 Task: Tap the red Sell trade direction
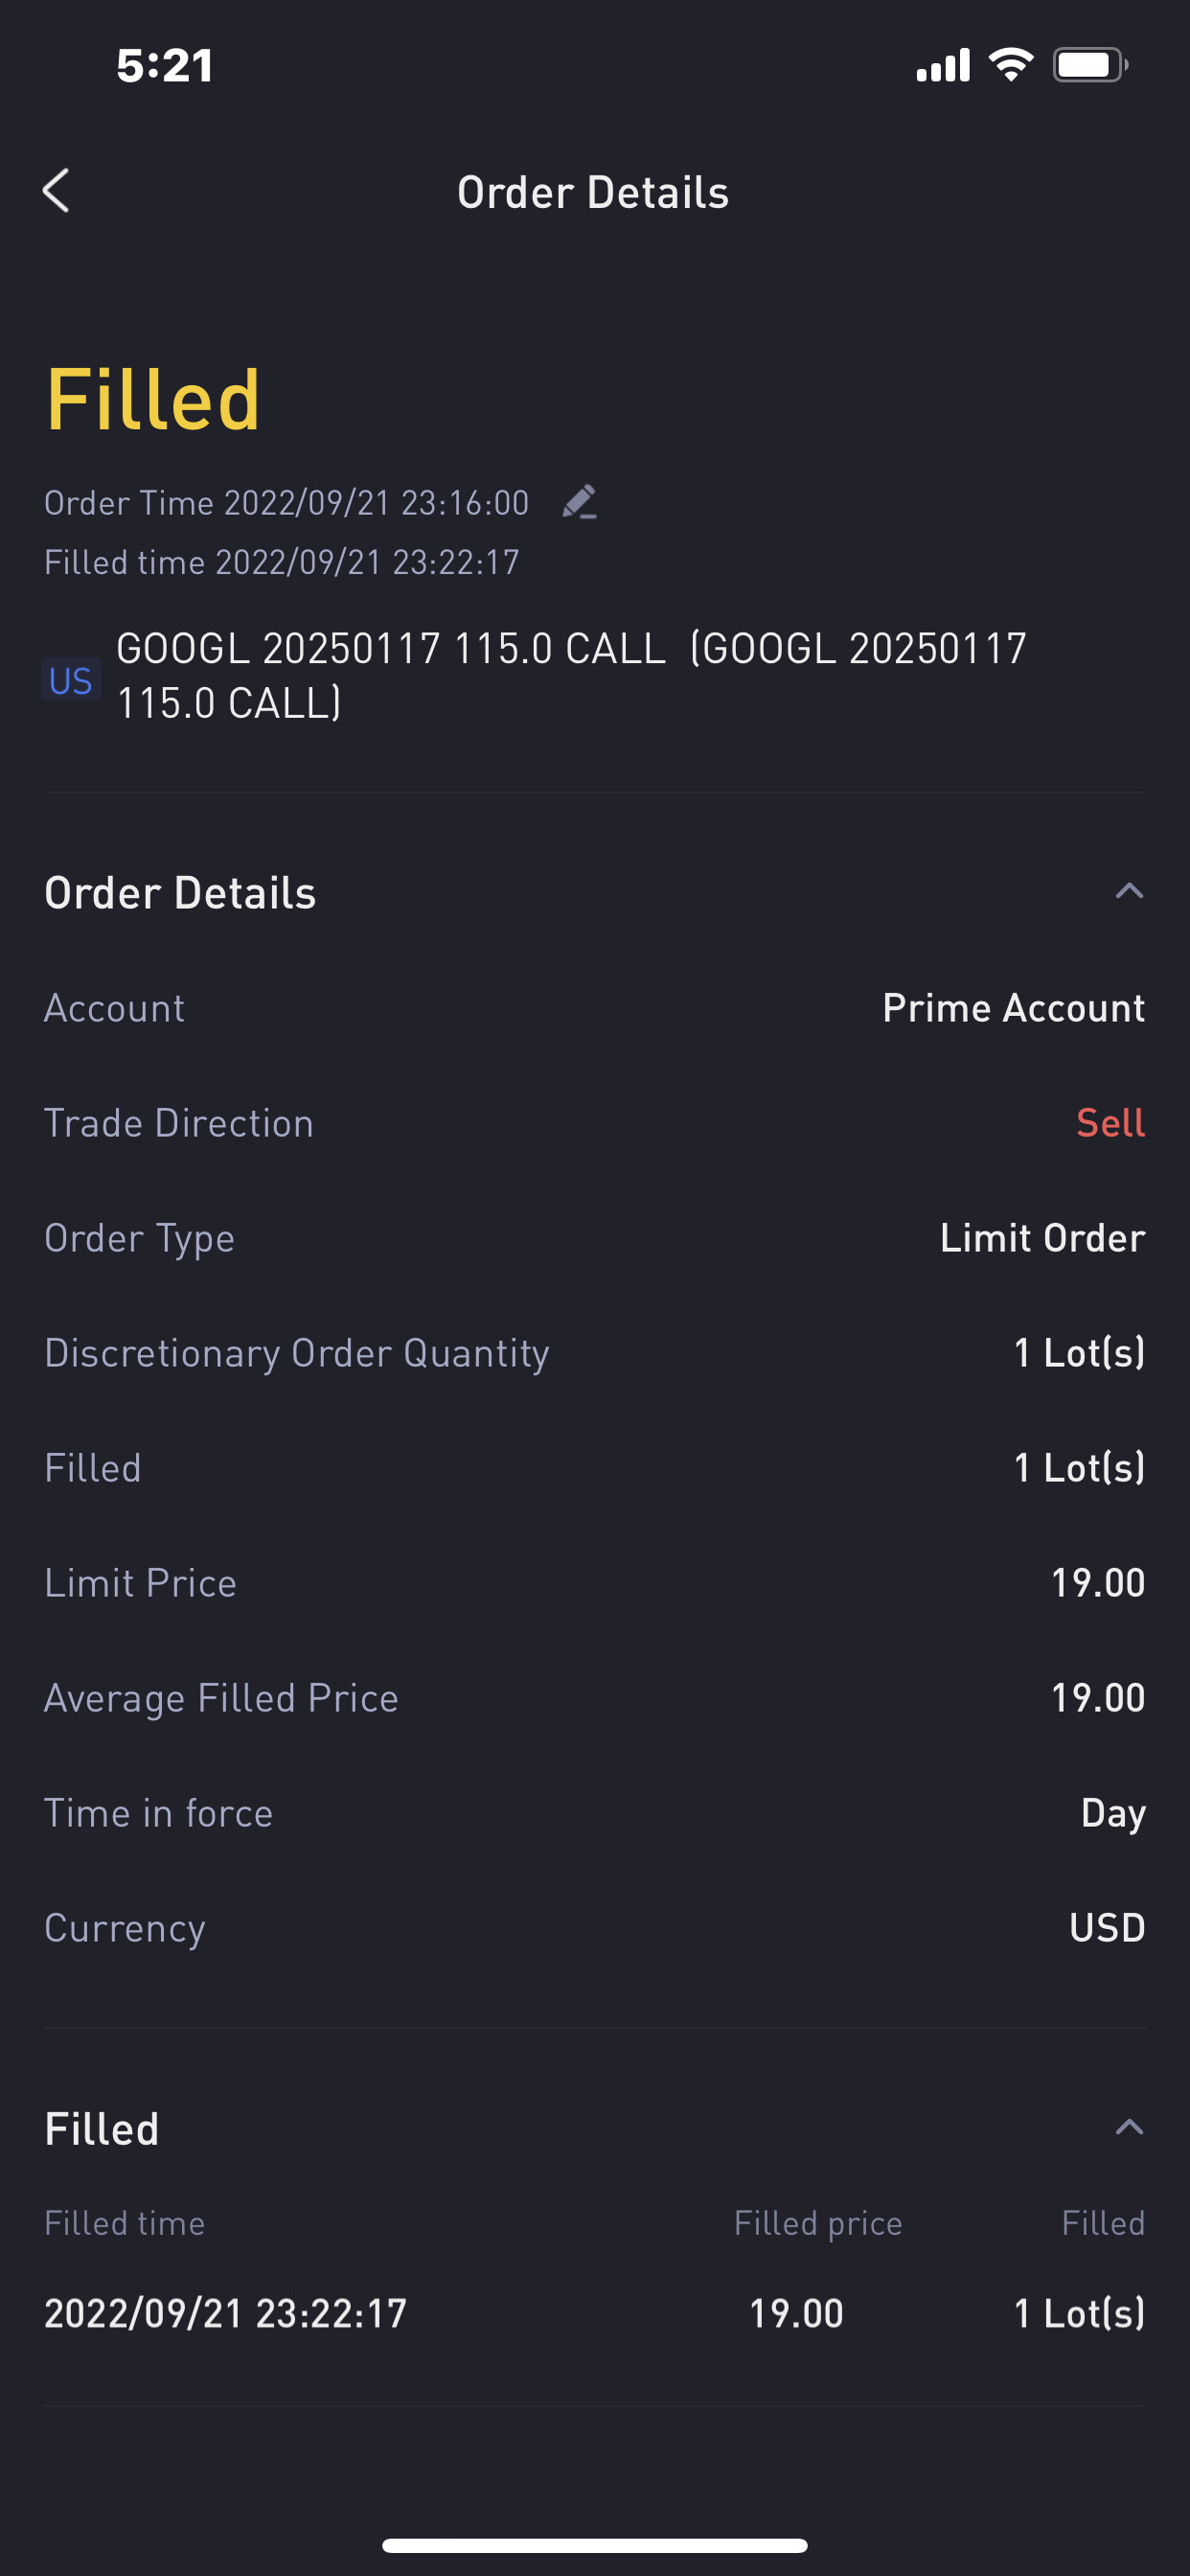pos(1110,1123)
